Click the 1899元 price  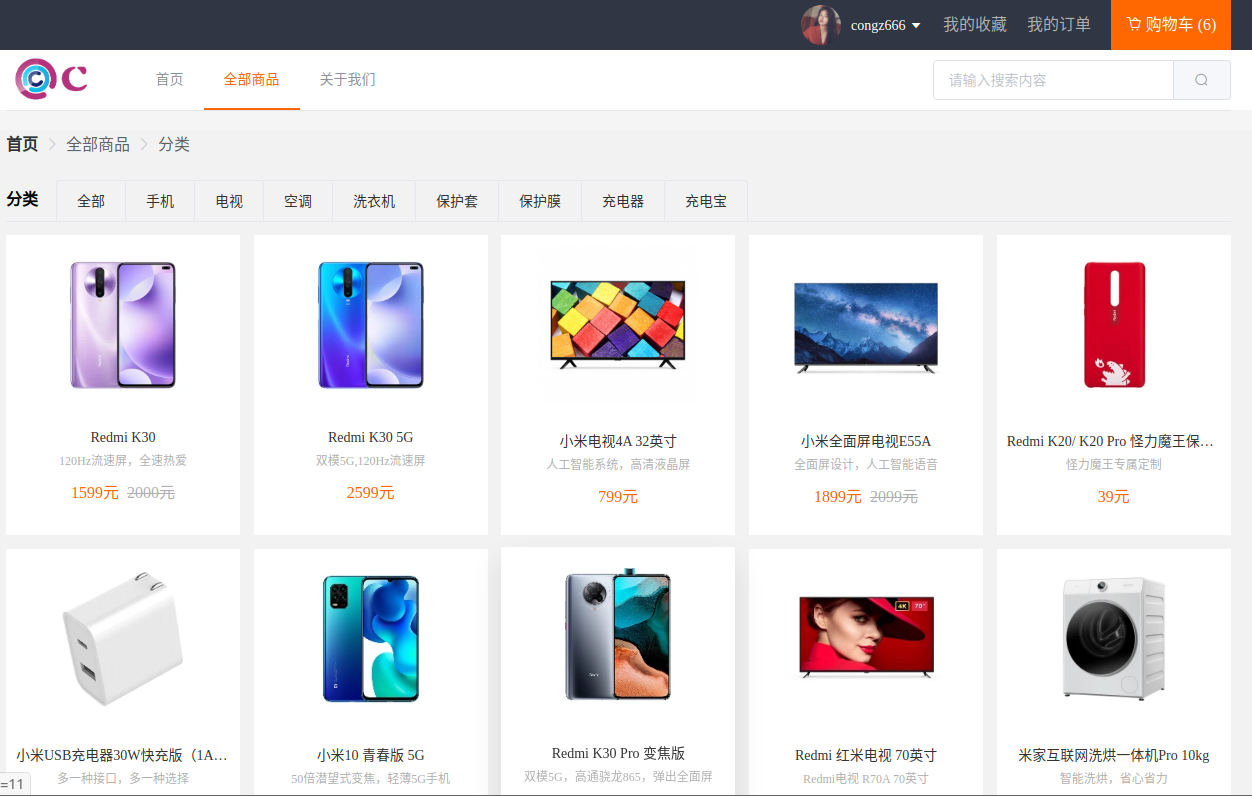coord(838,497)
